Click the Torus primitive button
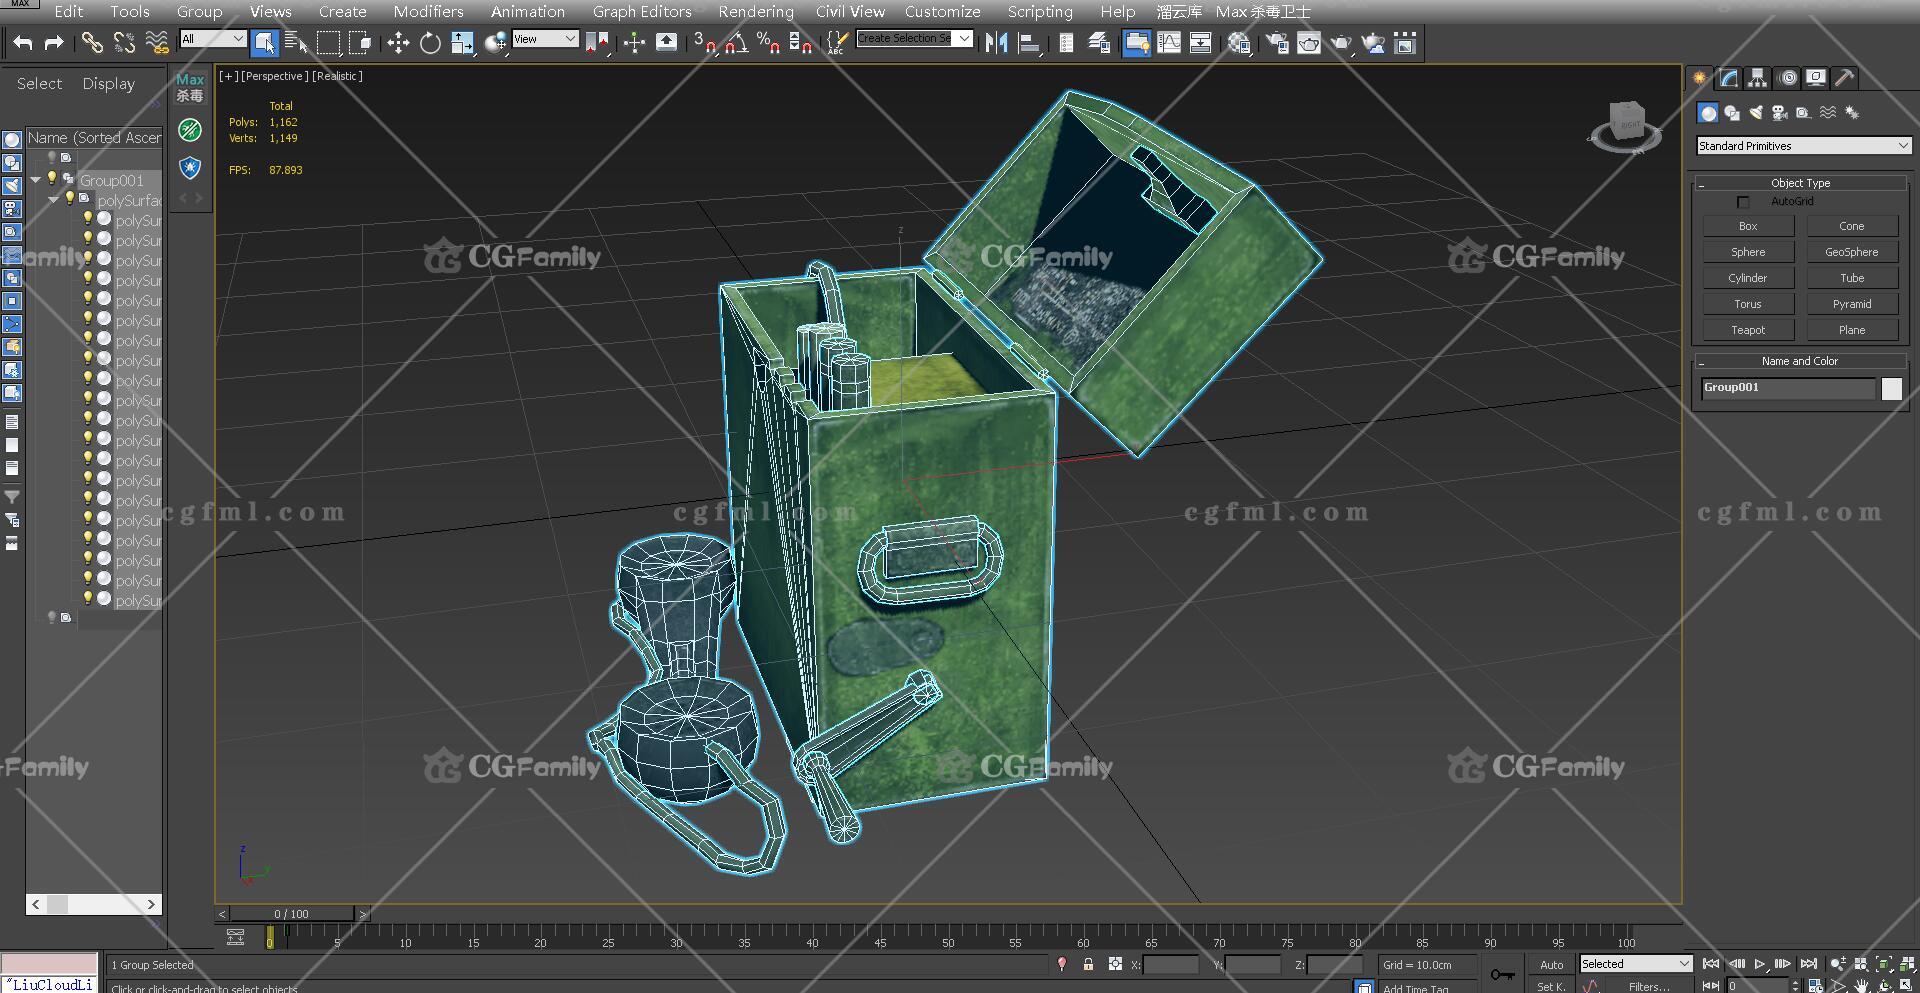The width and height of the screenshot is (1920, 993). 1748,304
